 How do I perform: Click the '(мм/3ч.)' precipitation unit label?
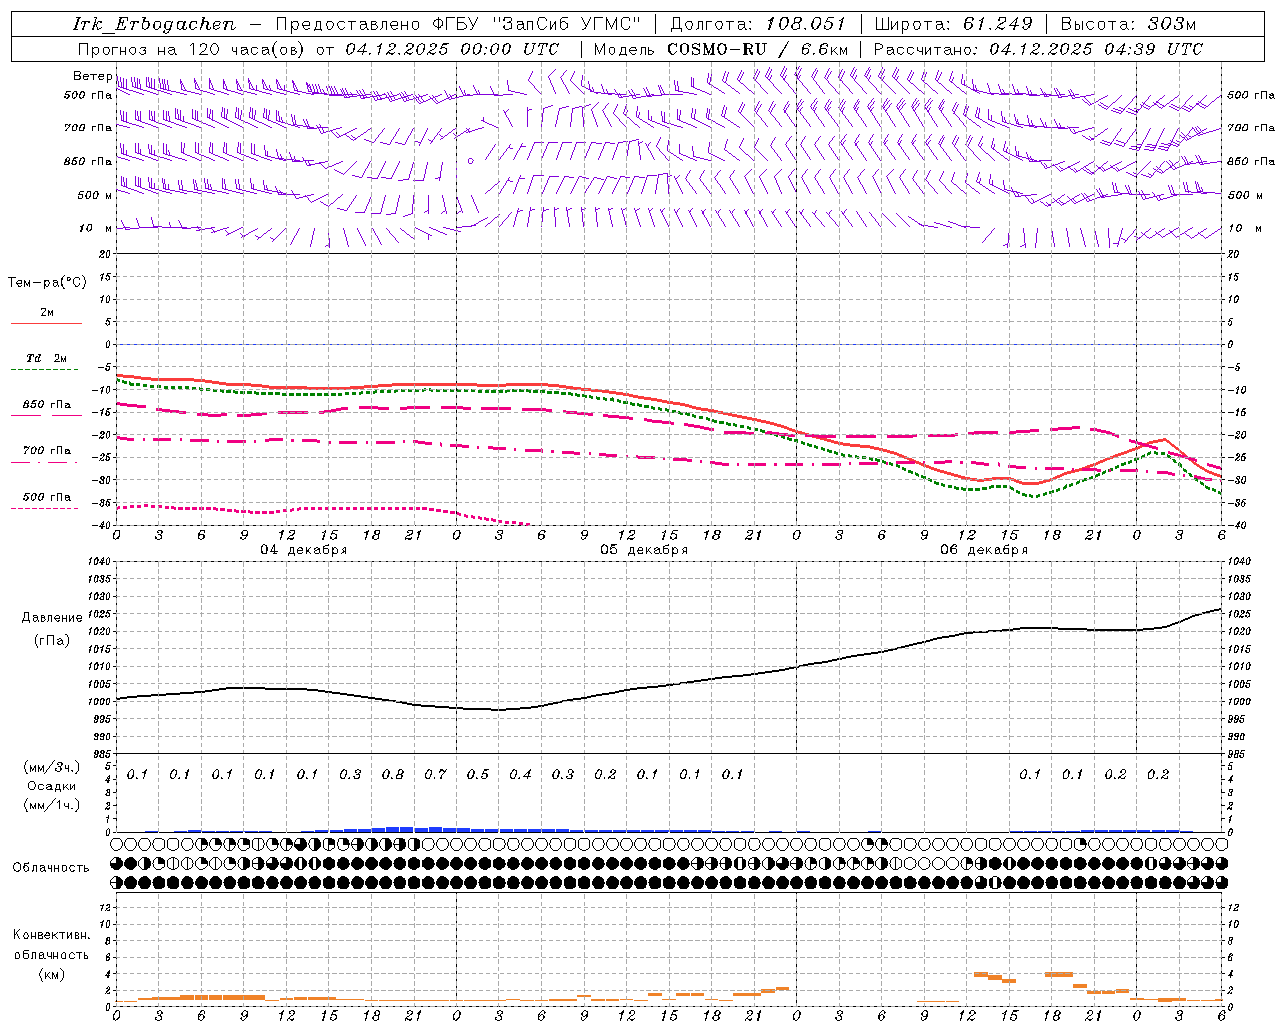52,768
